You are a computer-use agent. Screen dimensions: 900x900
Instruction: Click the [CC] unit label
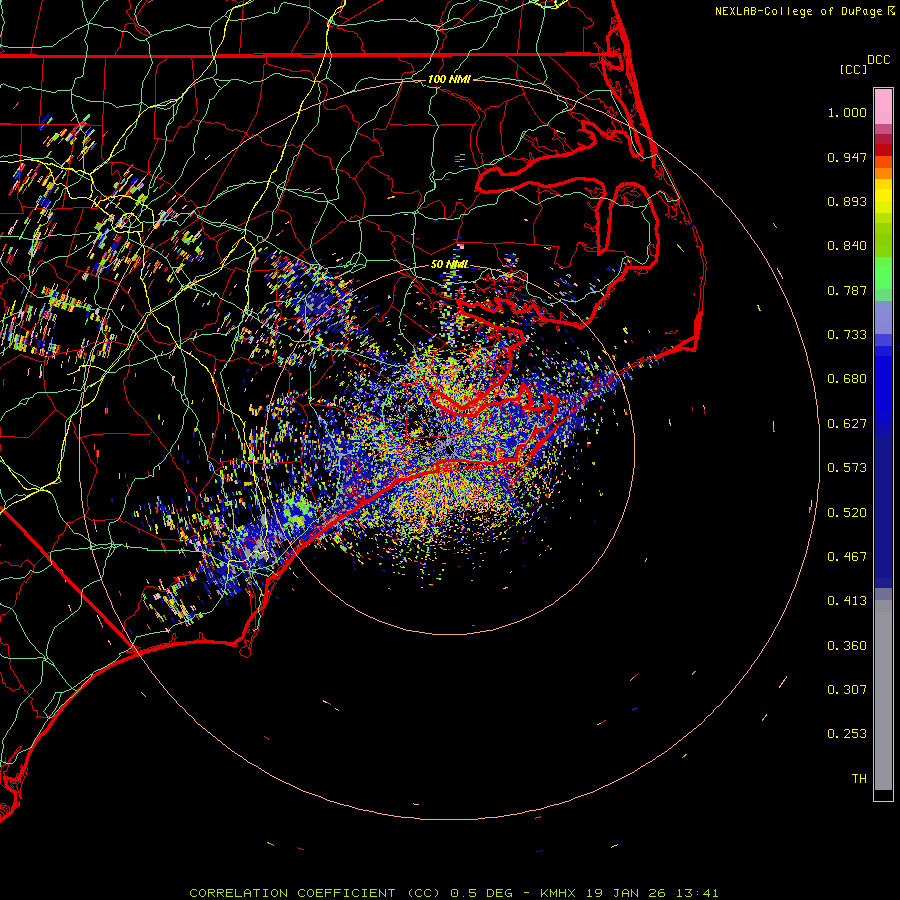854,69
